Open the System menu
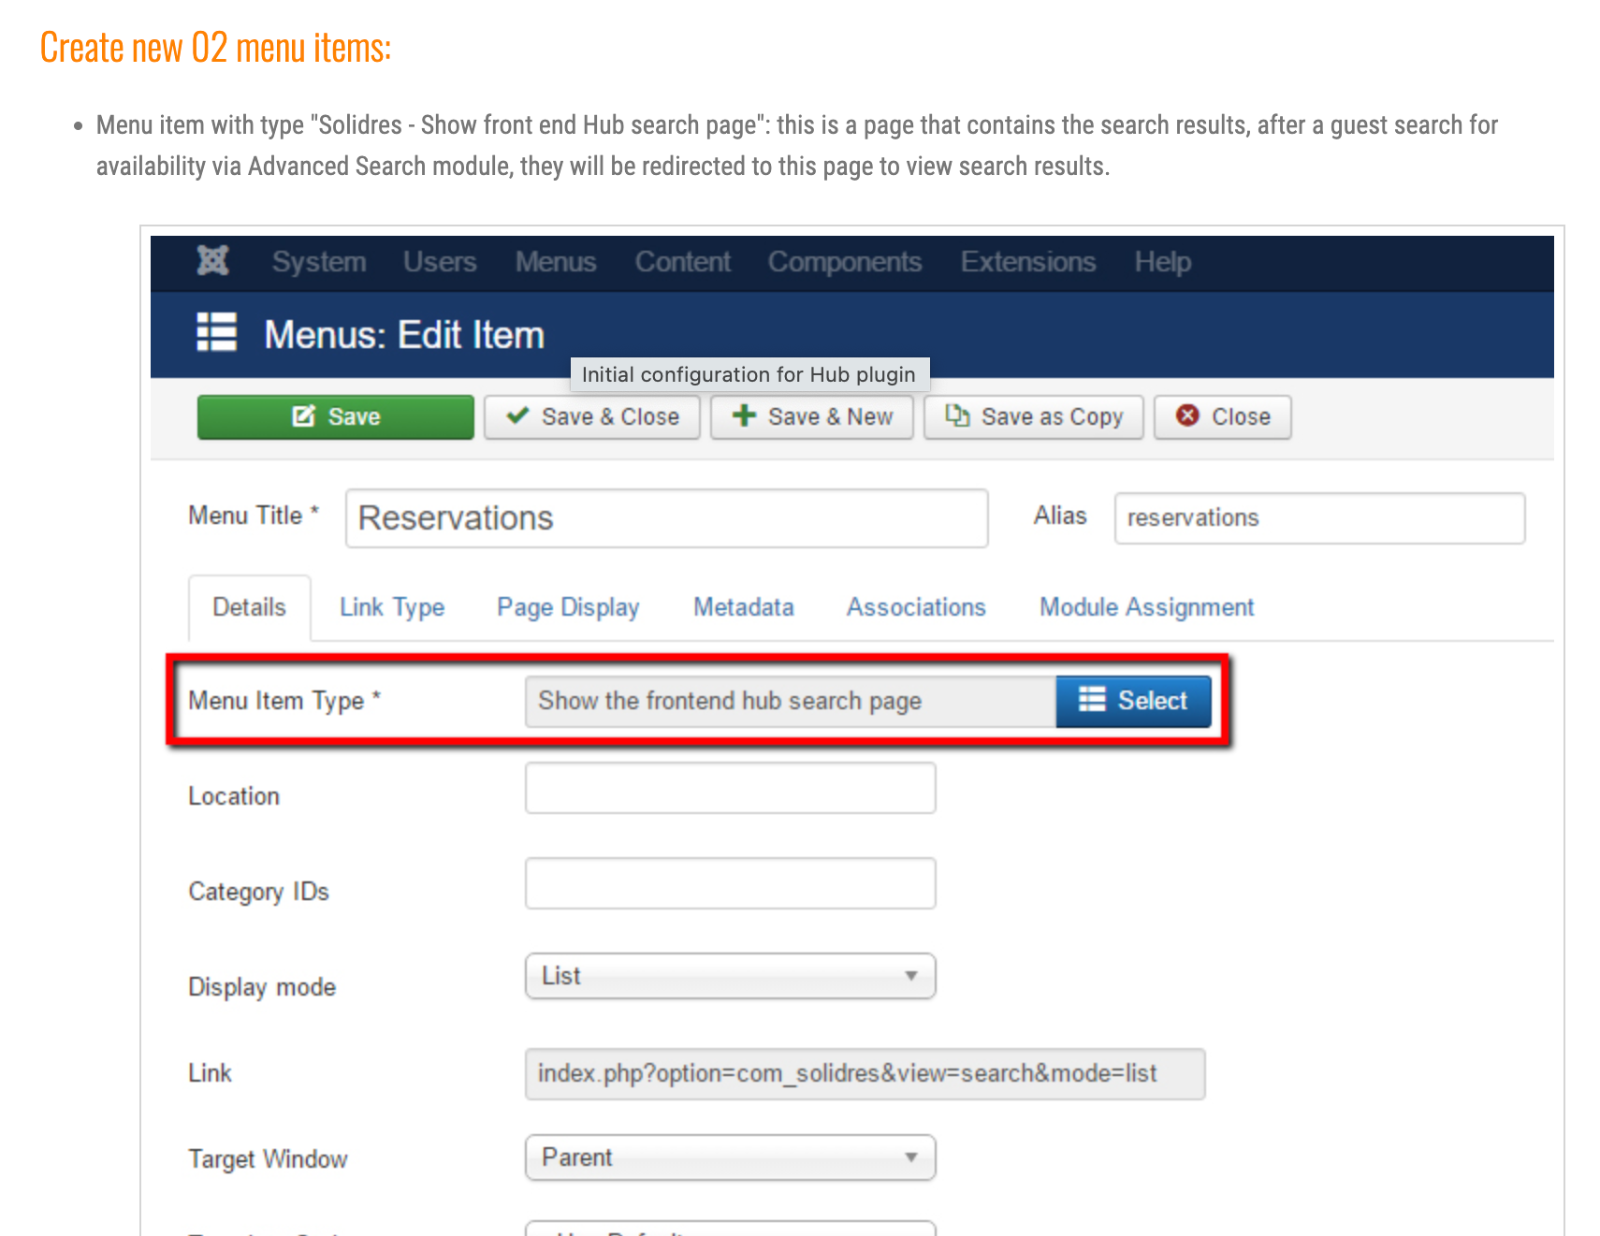Viewport: 1600px width, 1236px height. (319, 262)
